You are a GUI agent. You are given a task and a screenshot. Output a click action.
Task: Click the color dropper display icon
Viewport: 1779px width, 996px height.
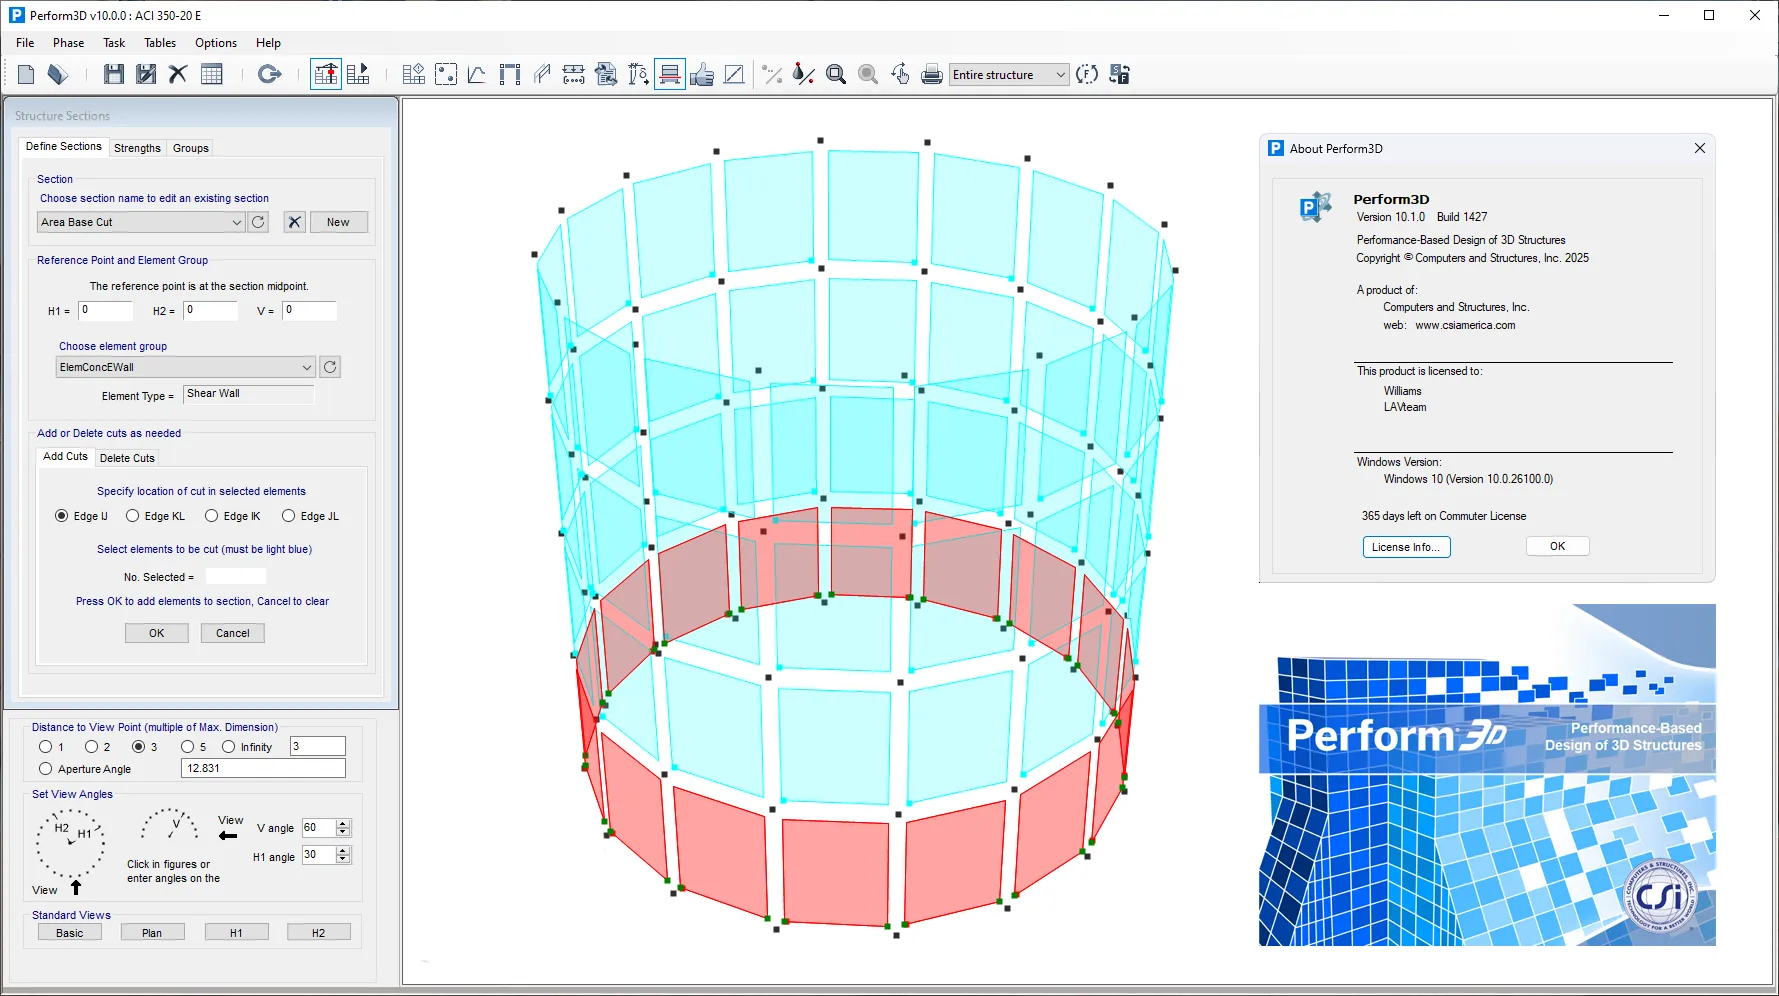coord(804,74)
